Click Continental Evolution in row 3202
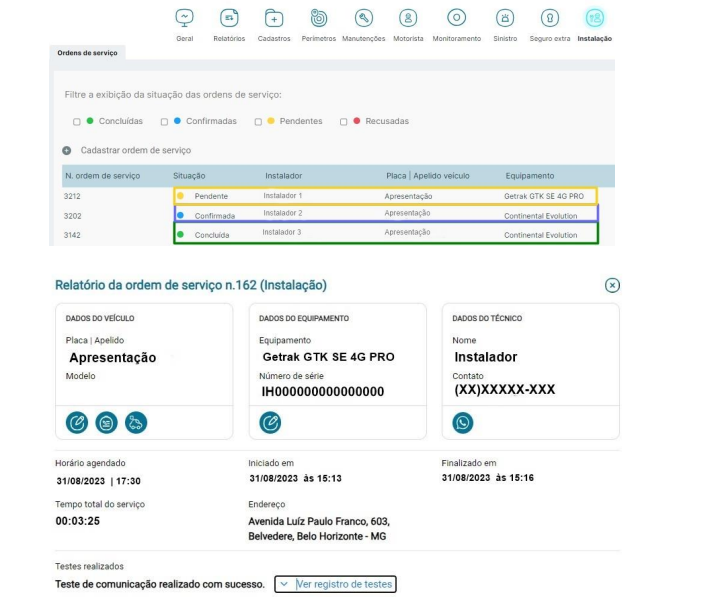The image size is (704, 597). 541,216
